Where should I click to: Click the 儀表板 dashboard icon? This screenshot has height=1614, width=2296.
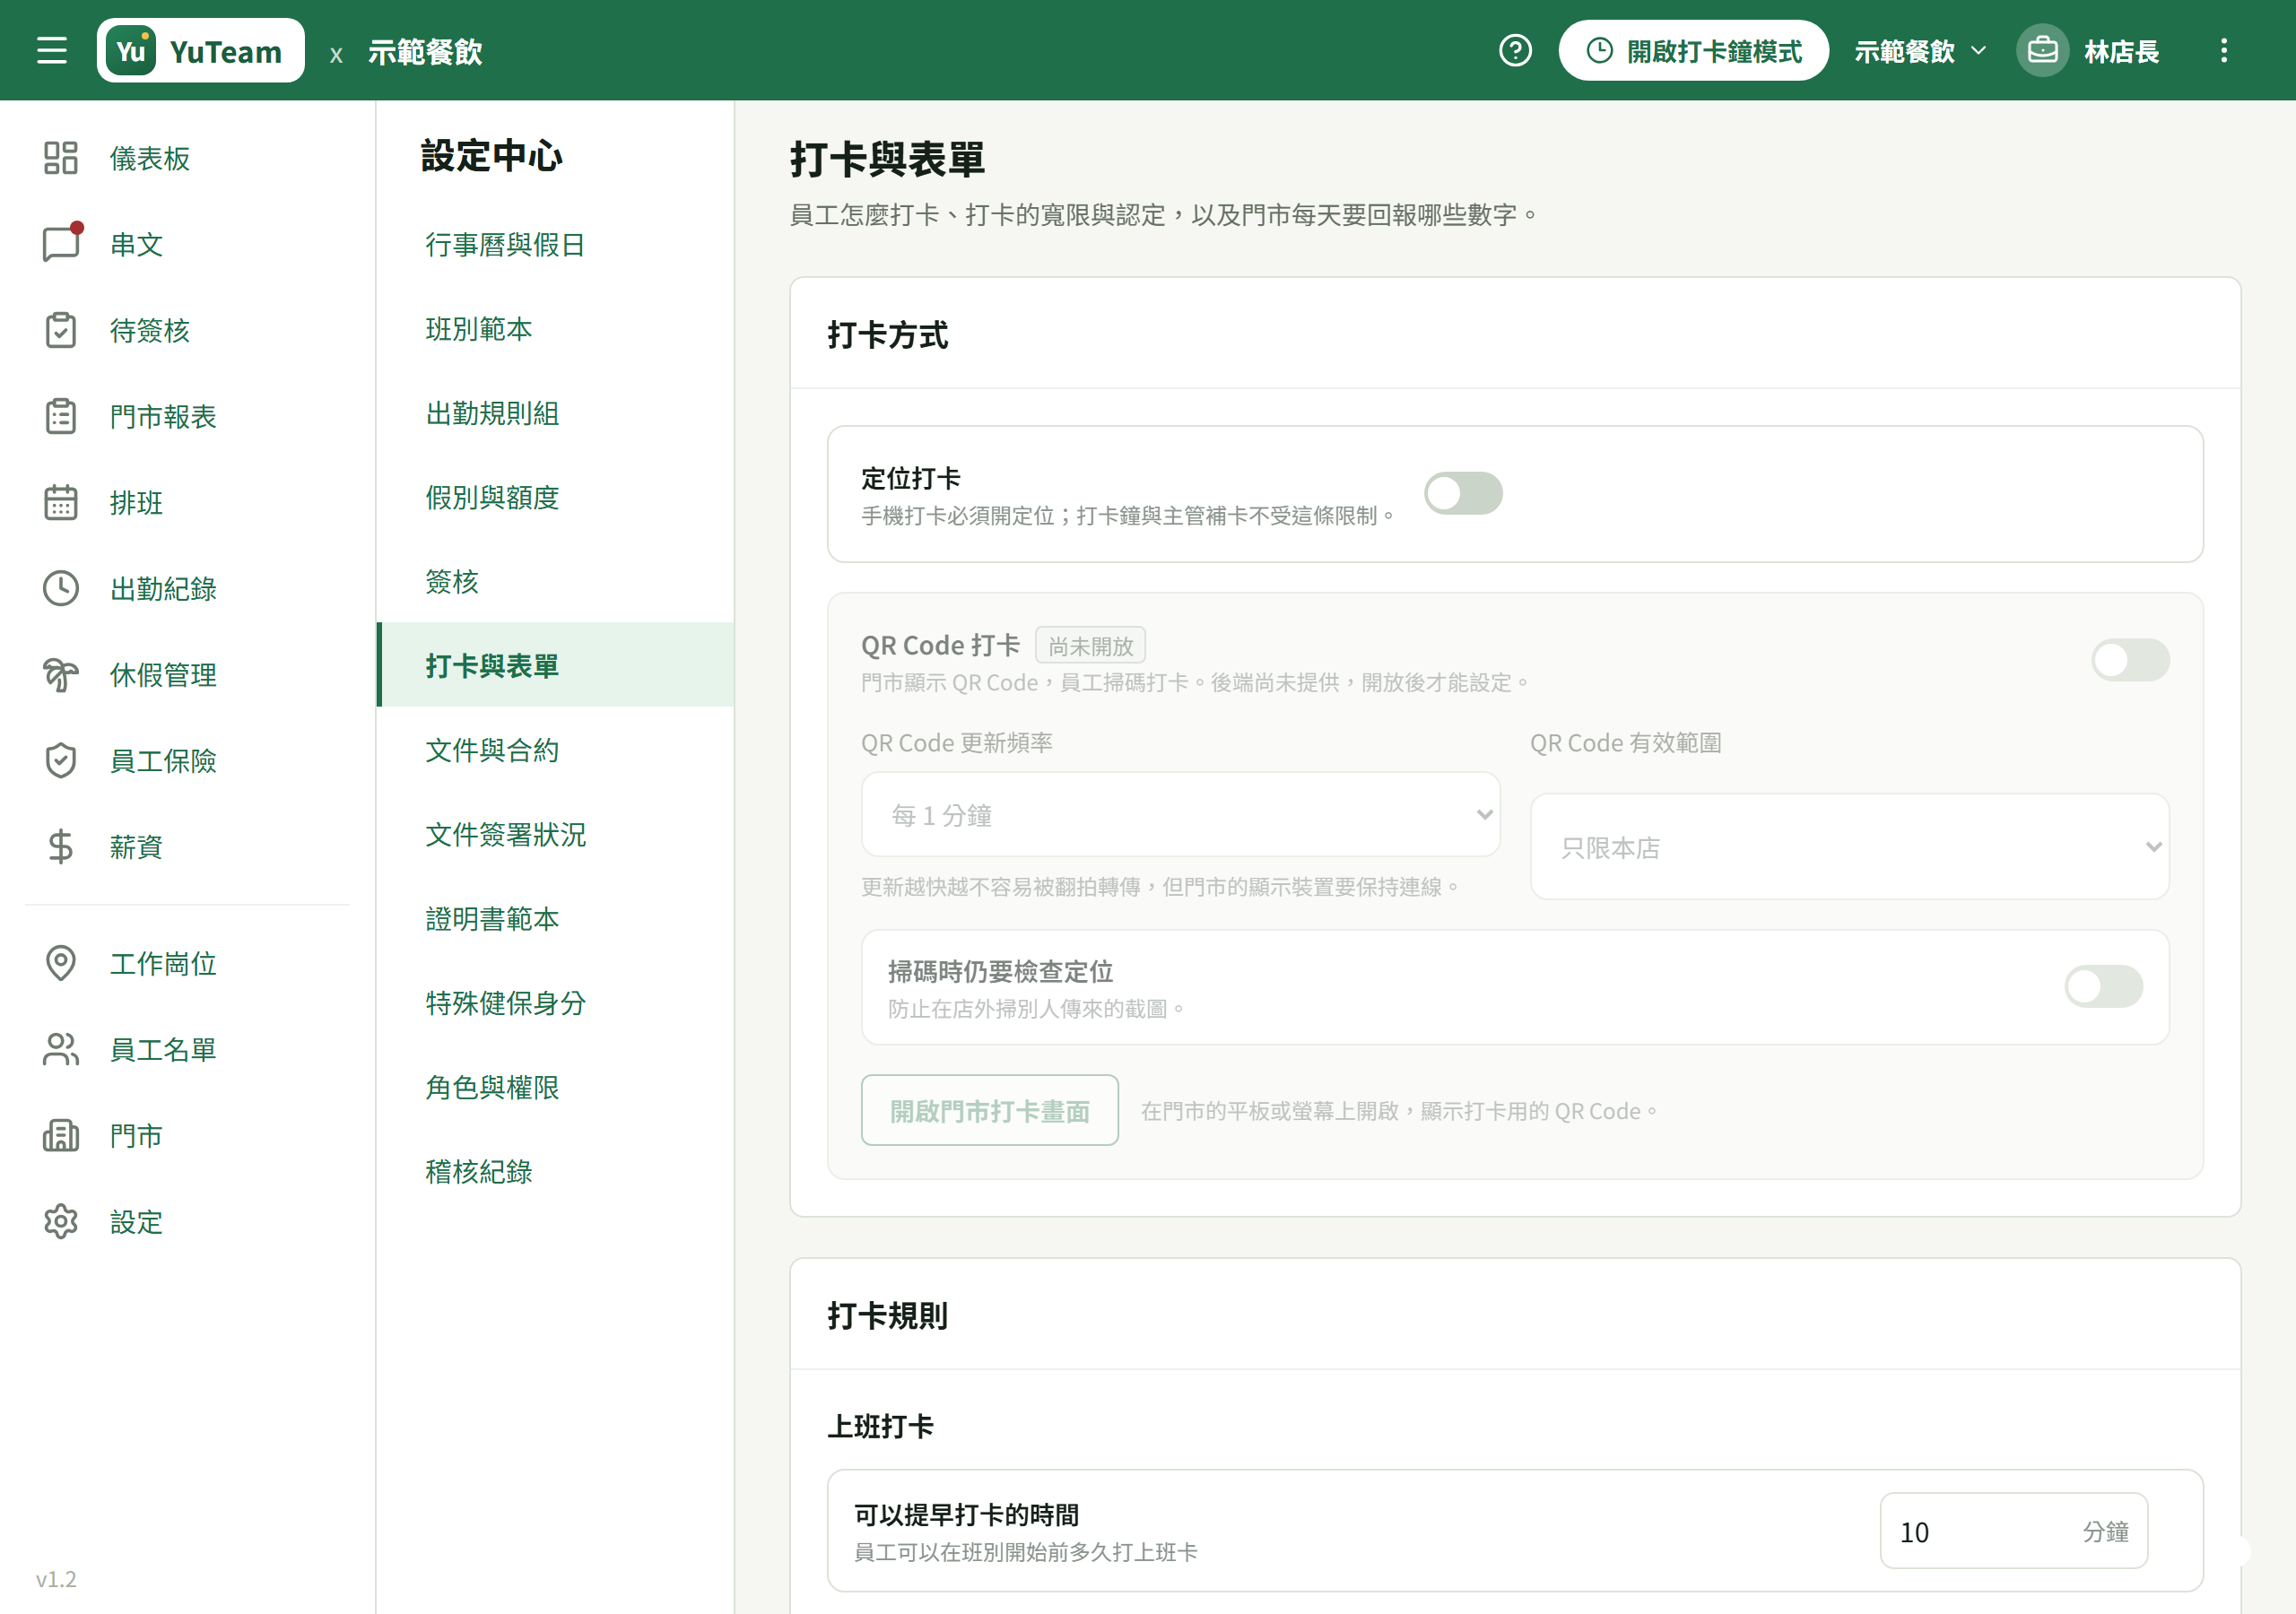pos(61,158)
